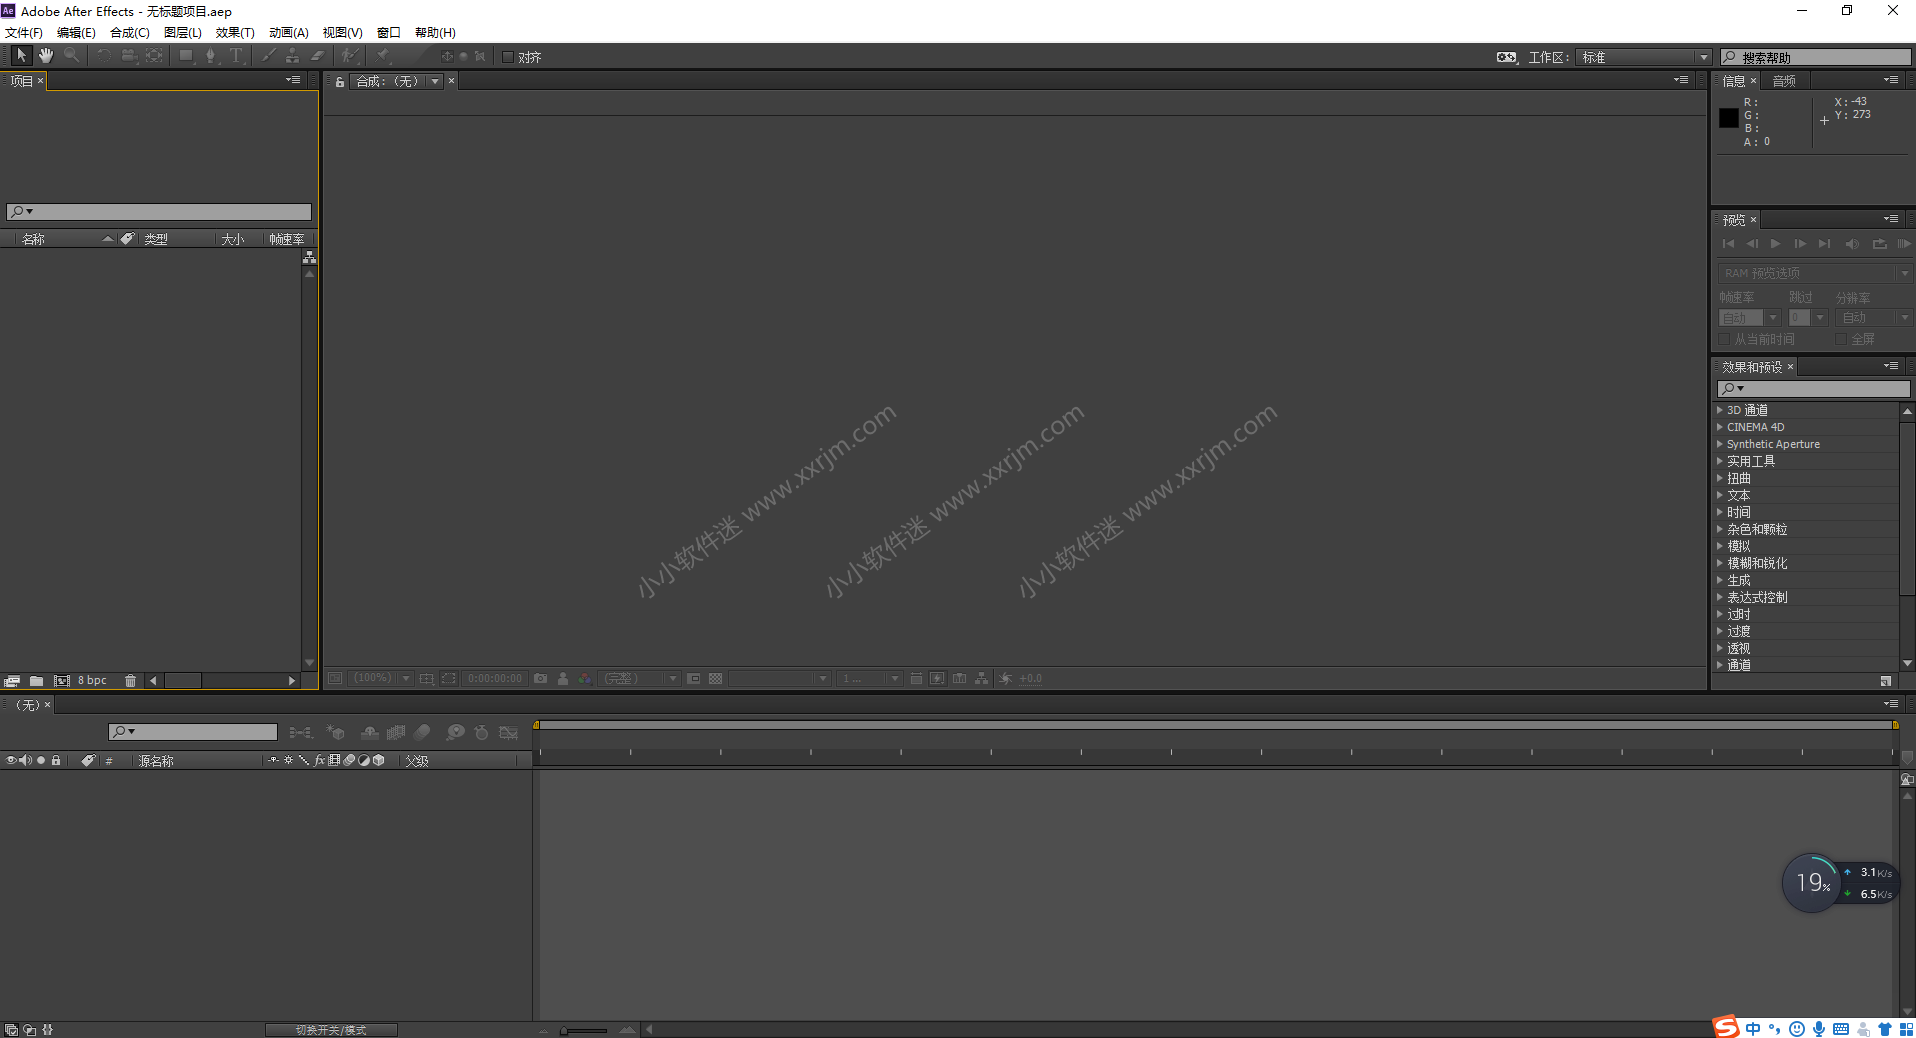Screen dimensions: 1916x1038
Task: Click the 切换开关/模式 button
Action: 331,1030
